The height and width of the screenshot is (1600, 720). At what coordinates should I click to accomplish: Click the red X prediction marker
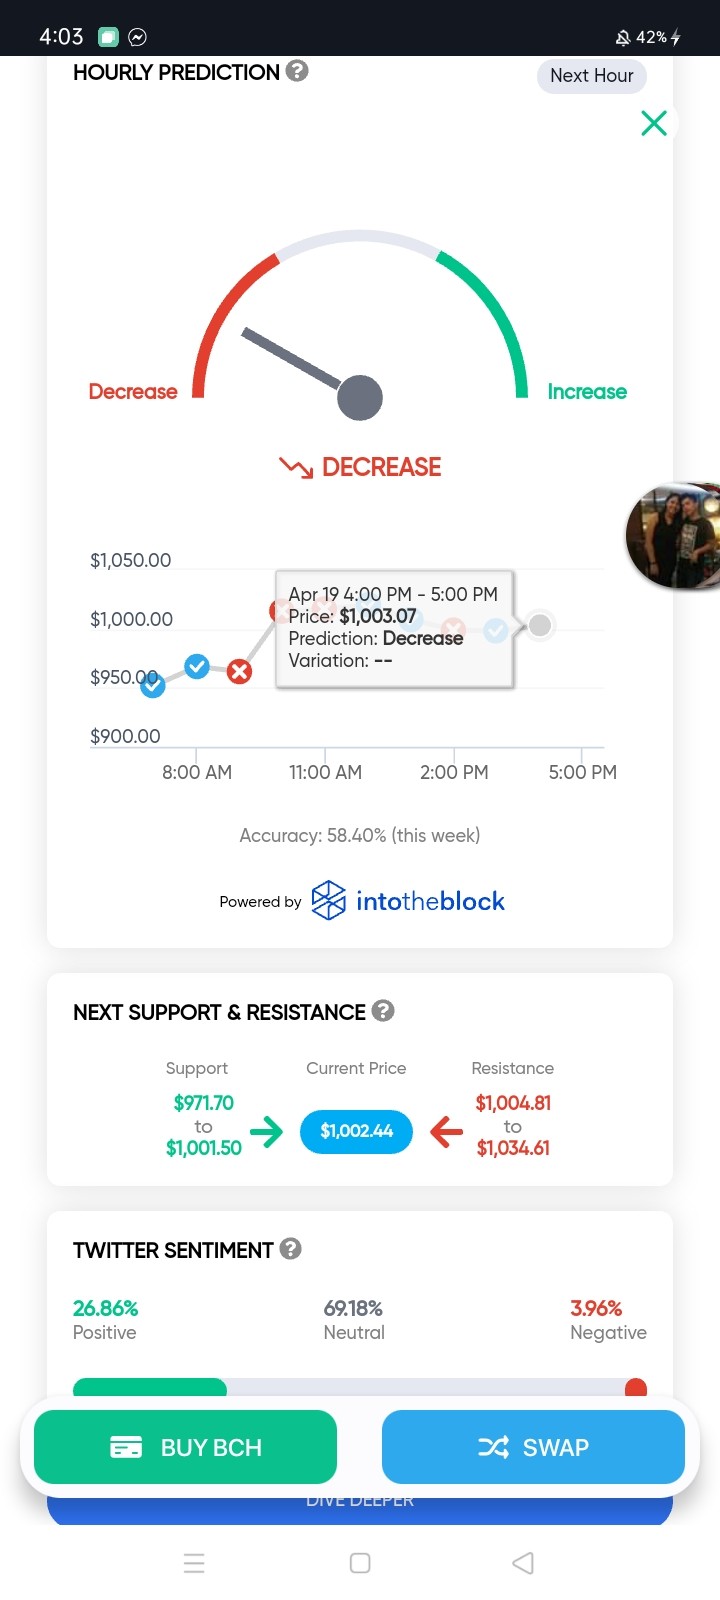239,672
